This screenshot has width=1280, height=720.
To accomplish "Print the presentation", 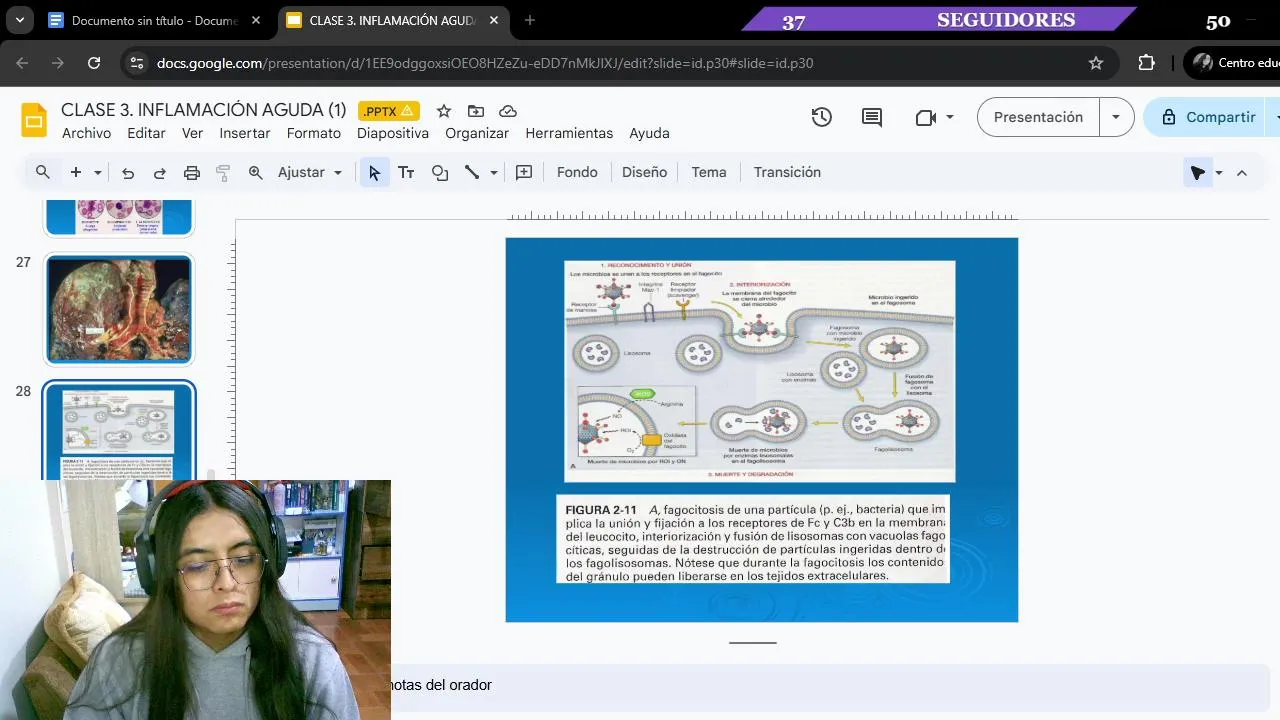I will pyautogui.click(x=192, y=172).
